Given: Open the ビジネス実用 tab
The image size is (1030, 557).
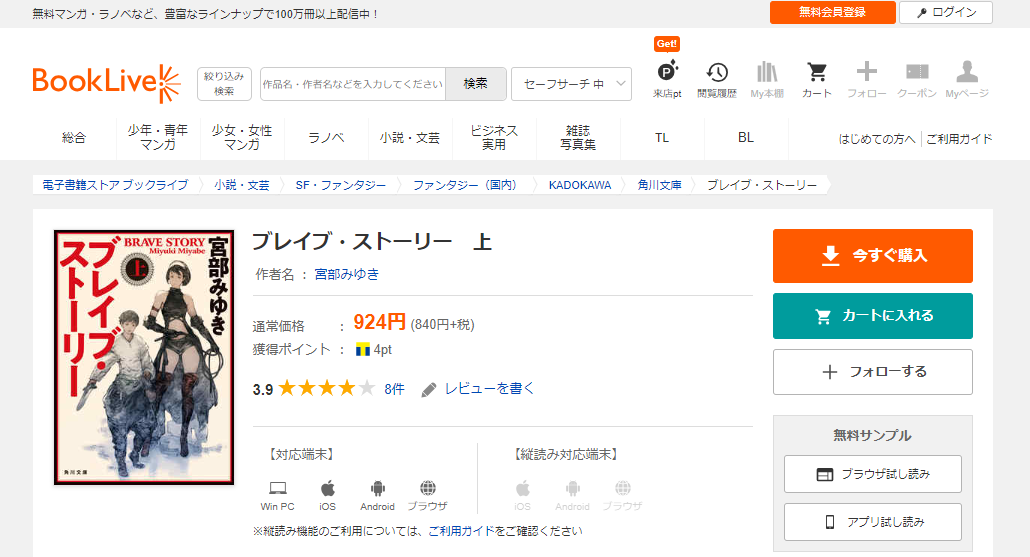Looking at the screenshot, I should point(494,138).
